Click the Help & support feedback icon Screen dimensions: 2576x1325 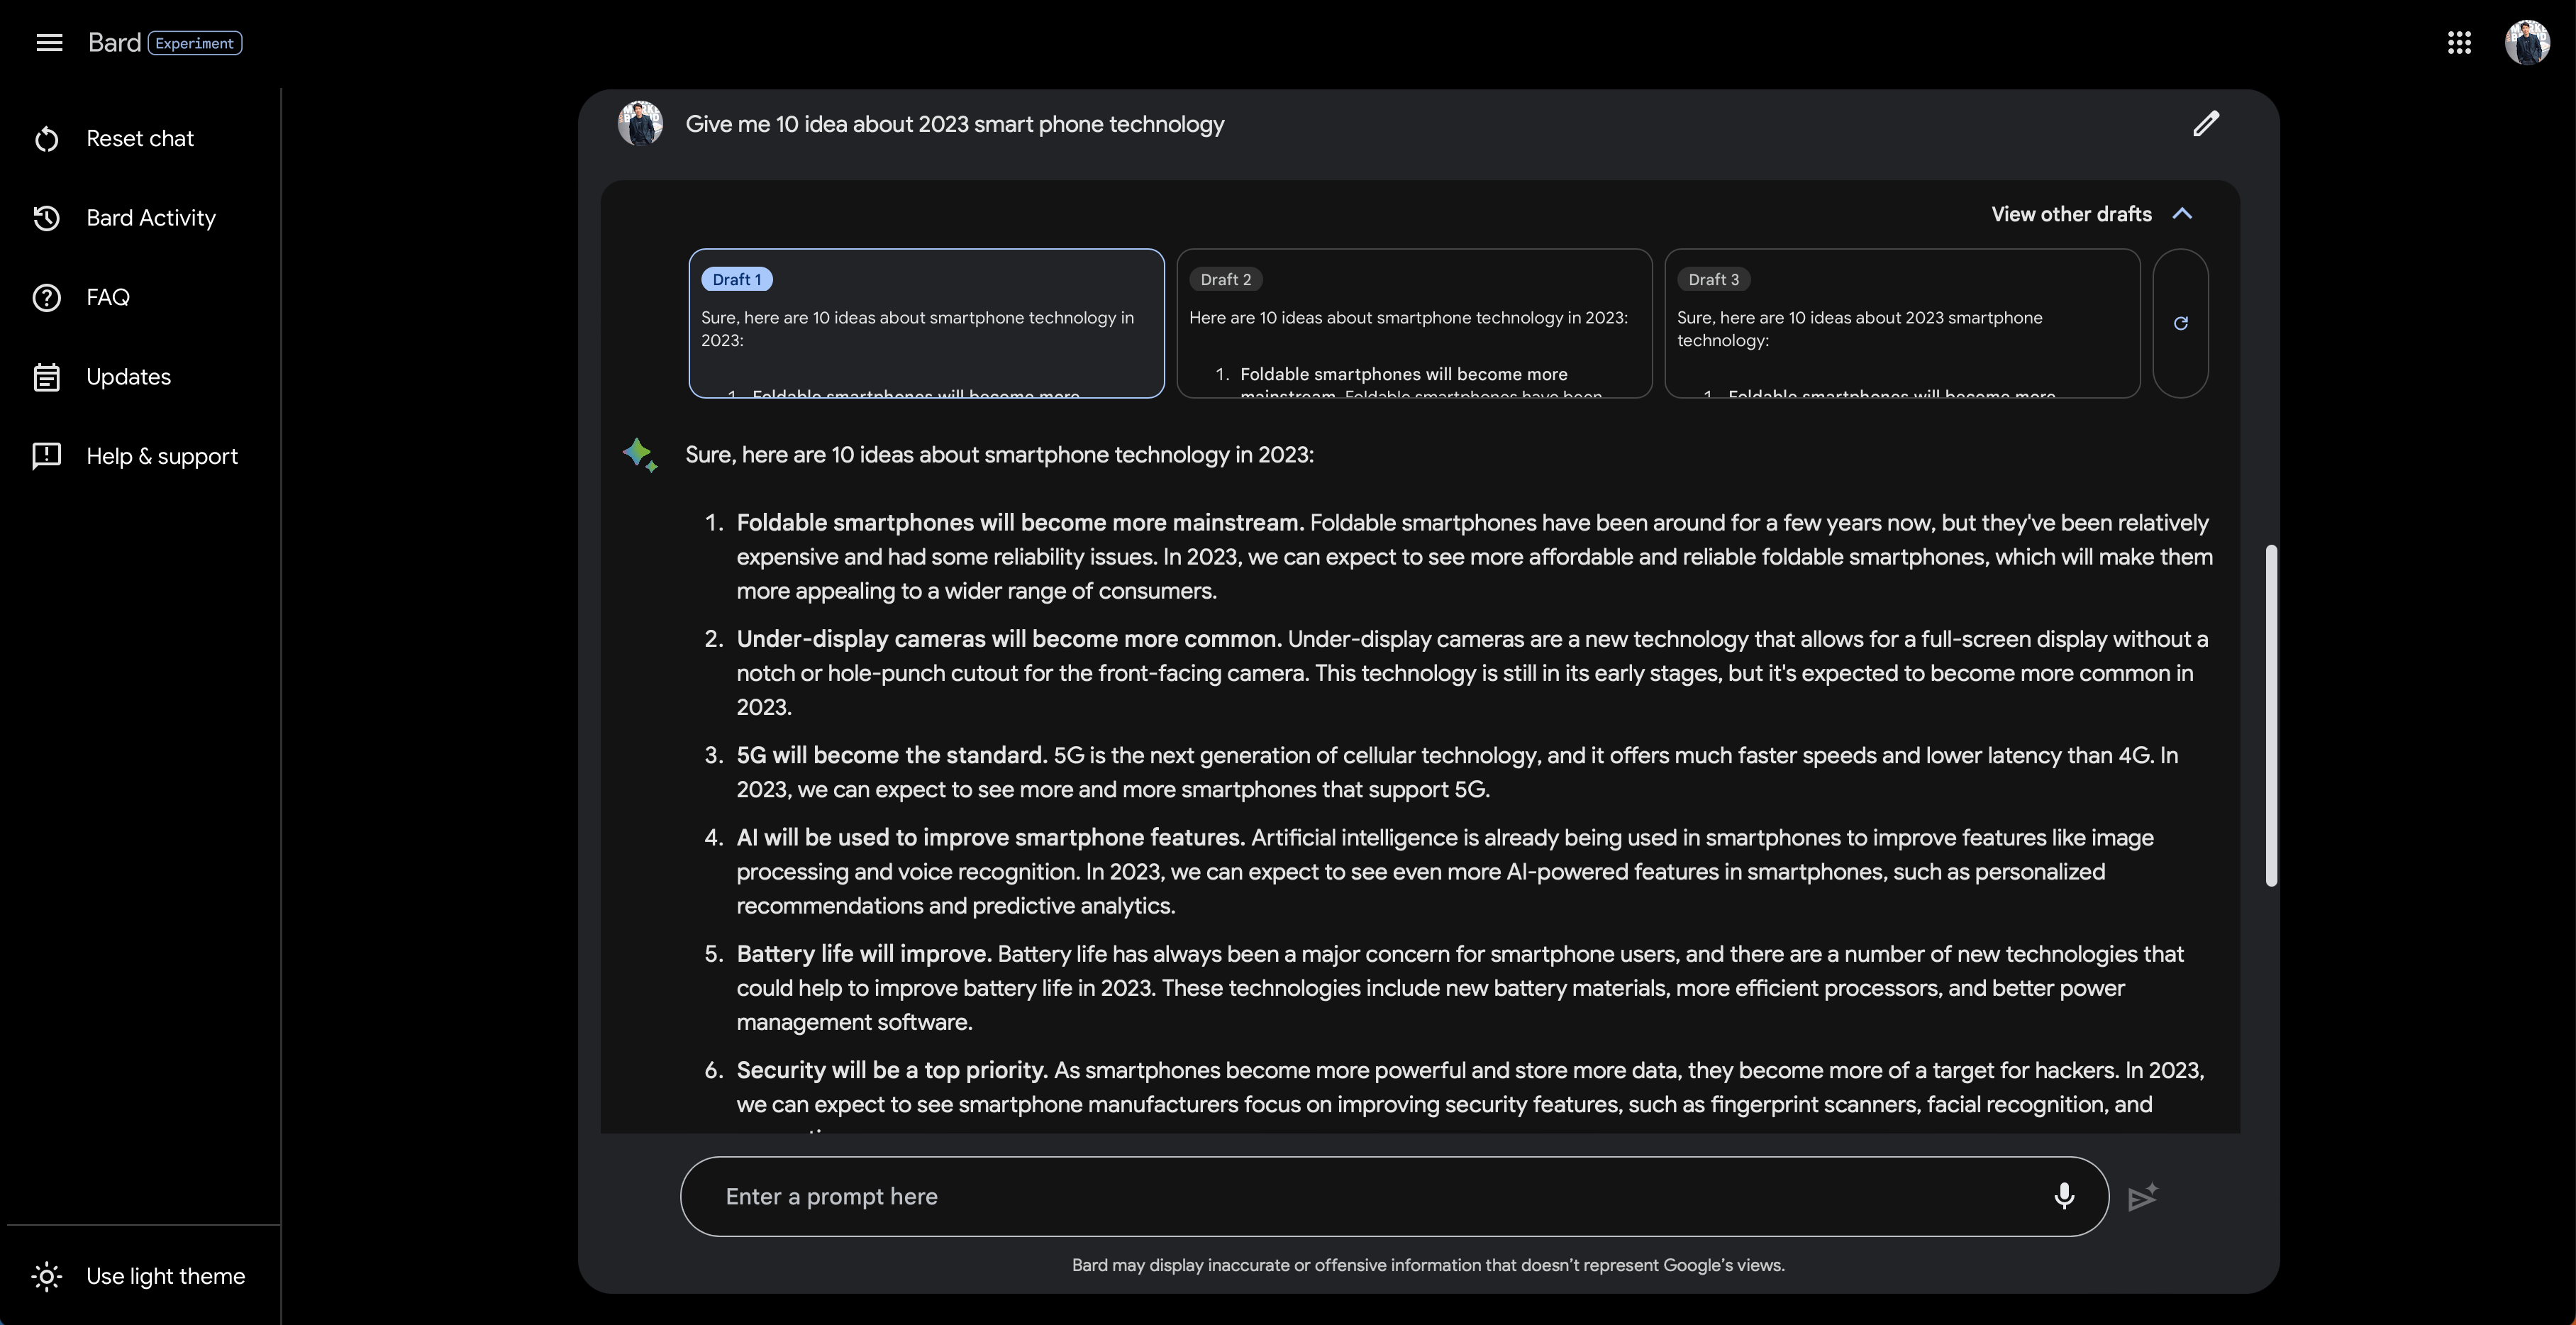47,456
